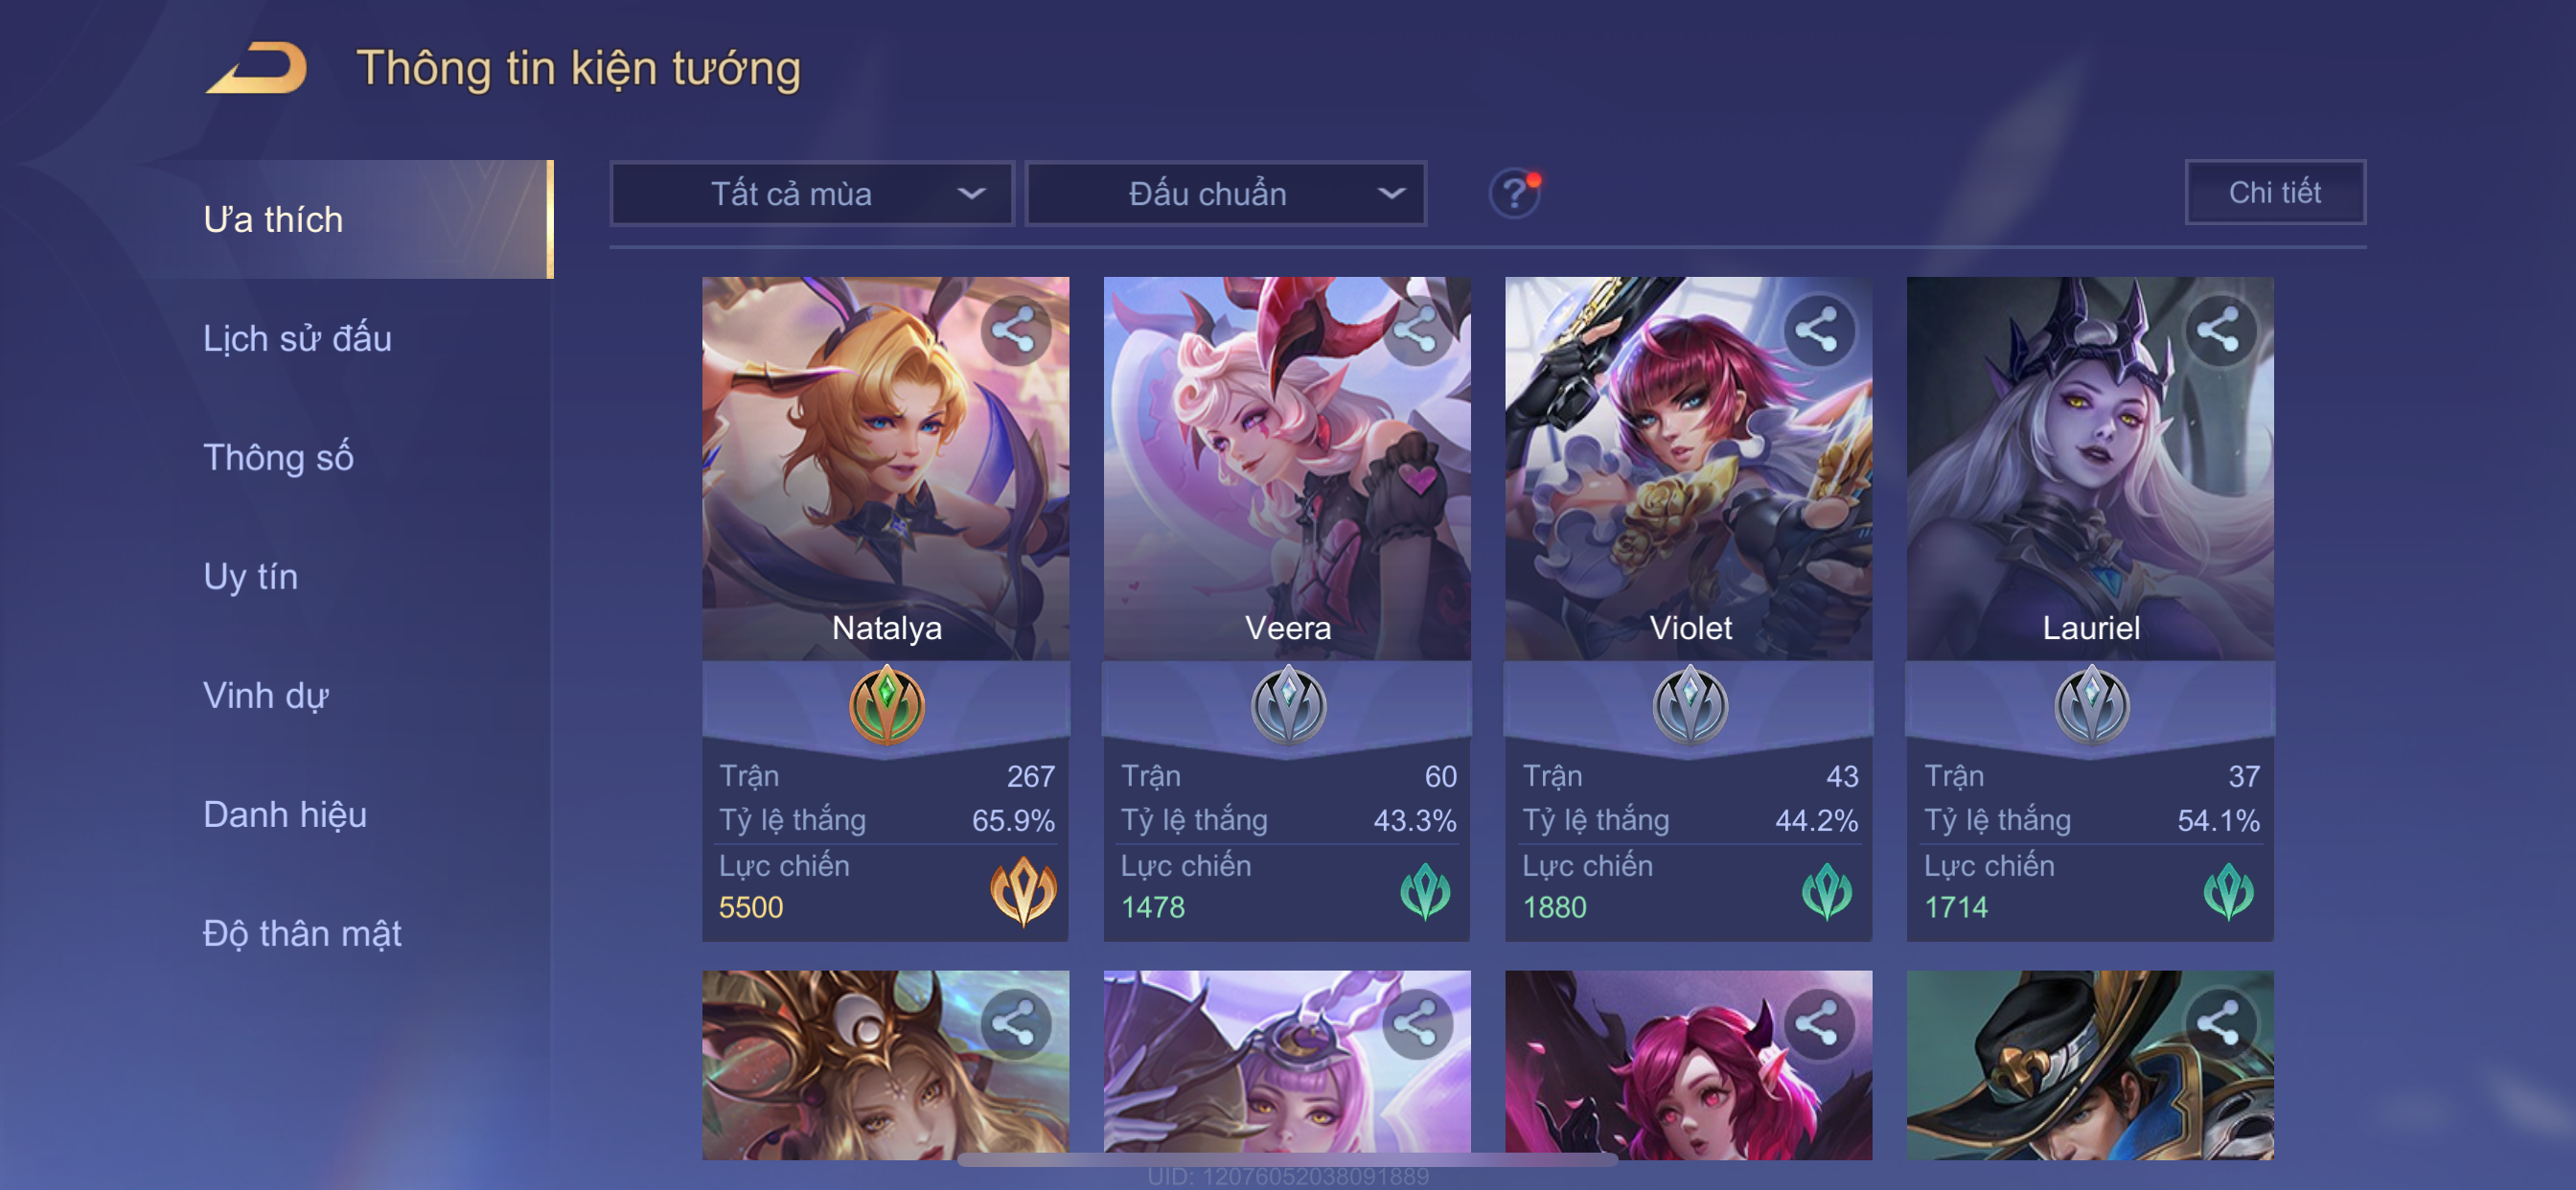
Task: Open the Violet hero portrait
Action: [1688, 468]
